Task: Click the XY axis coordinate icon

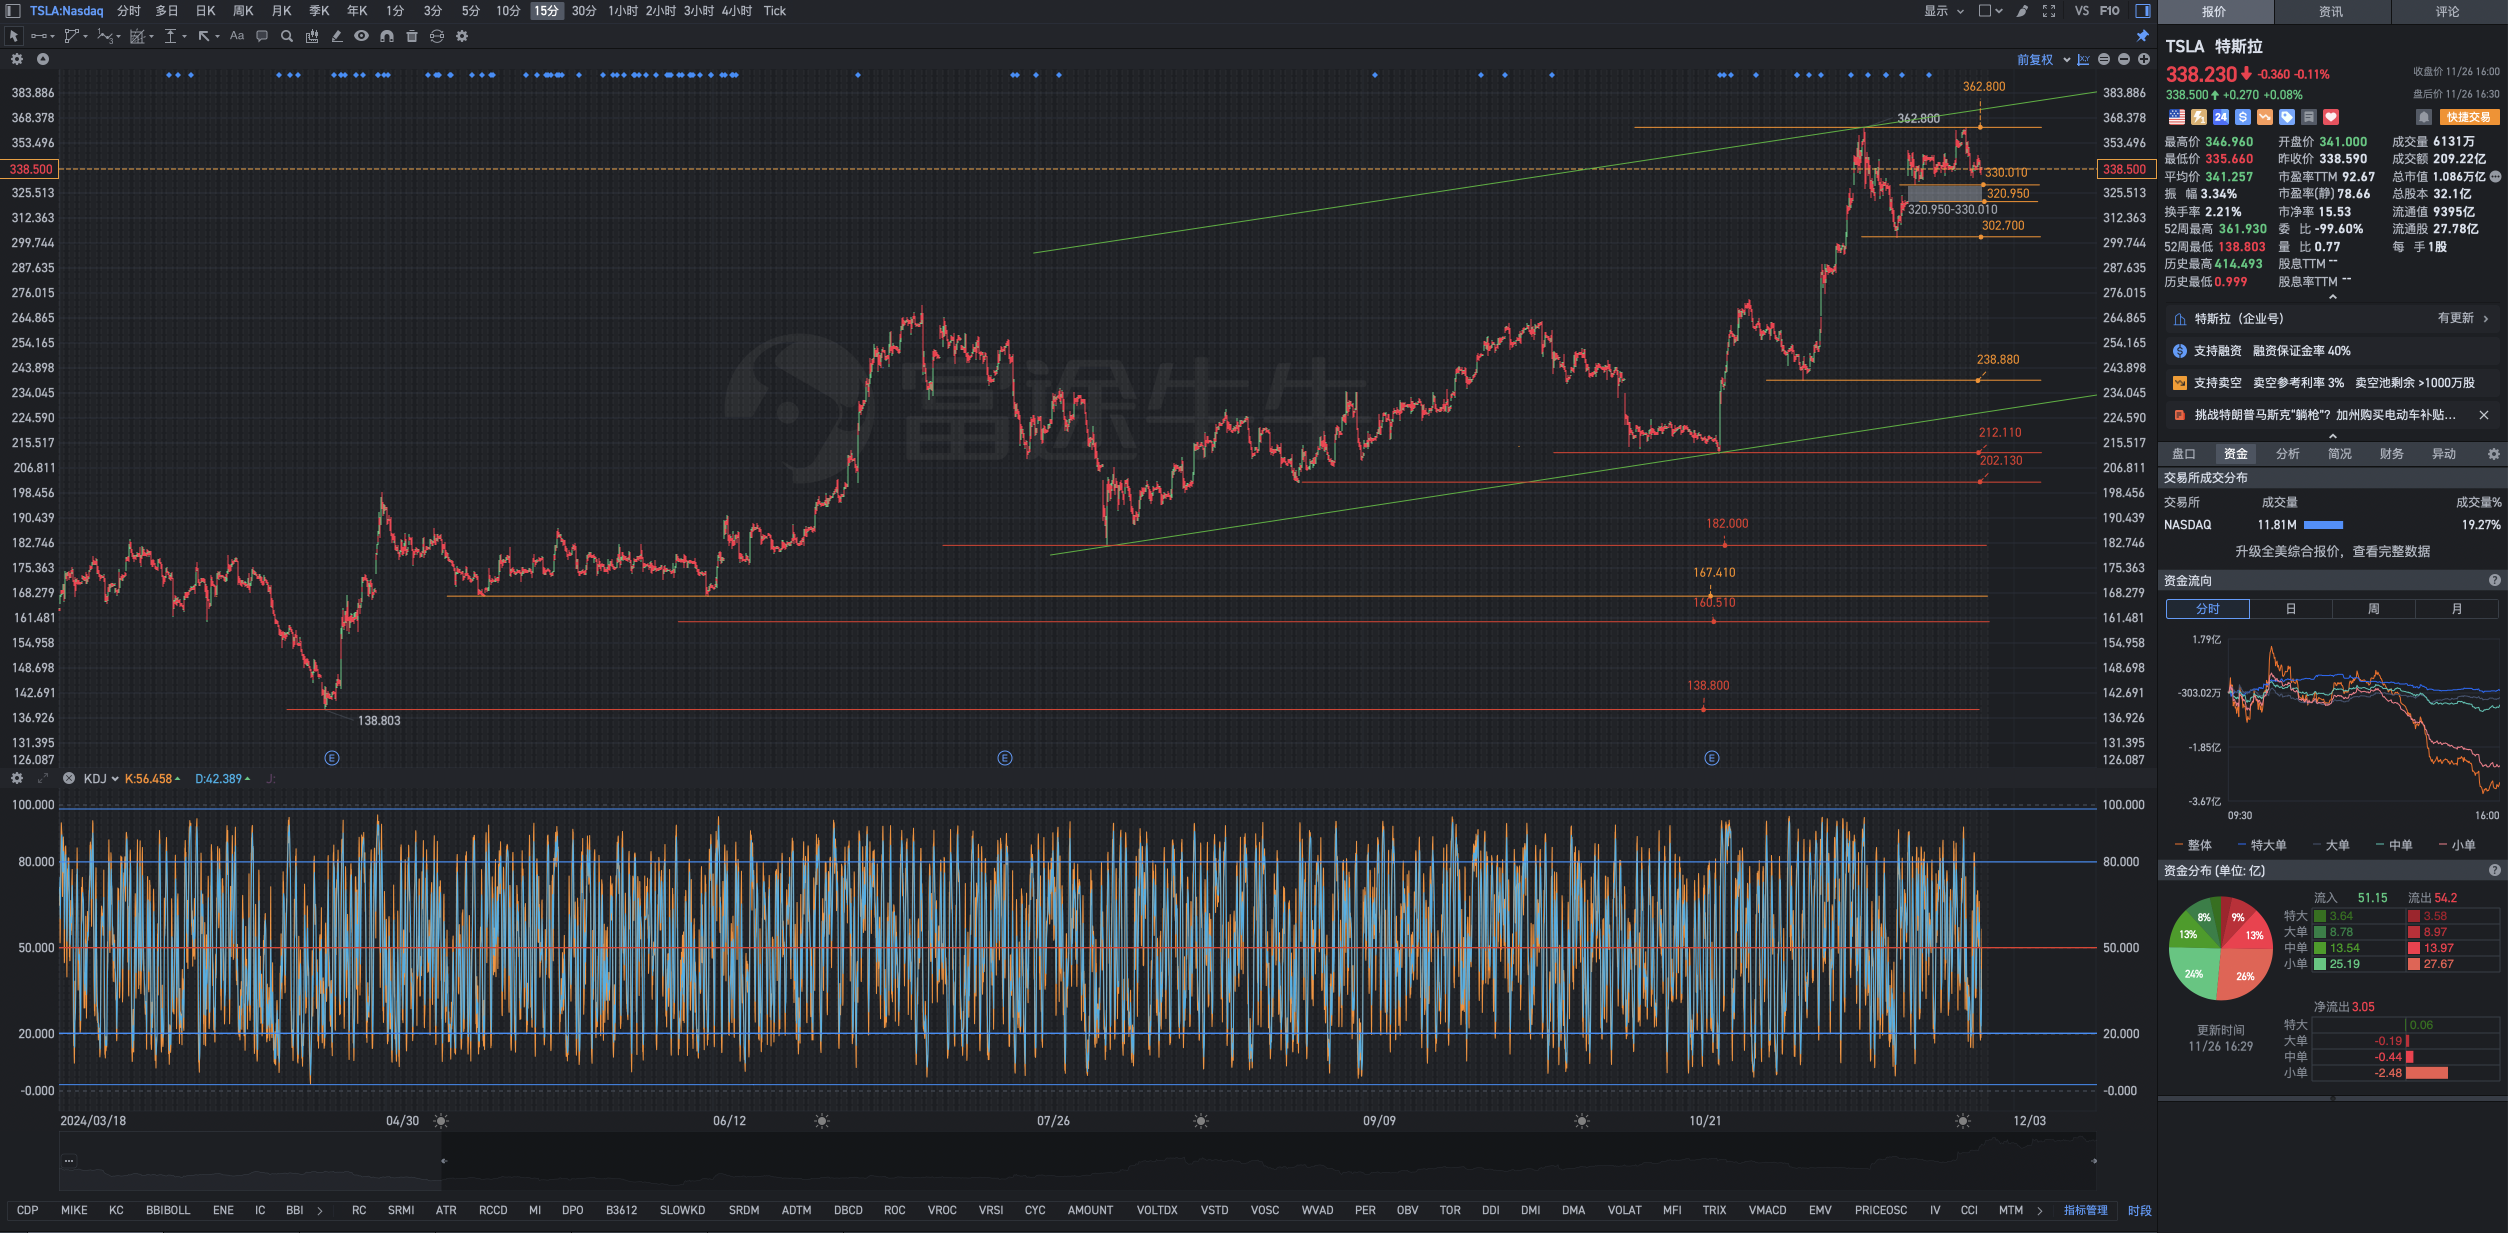Action: (x=2084, y=60)
